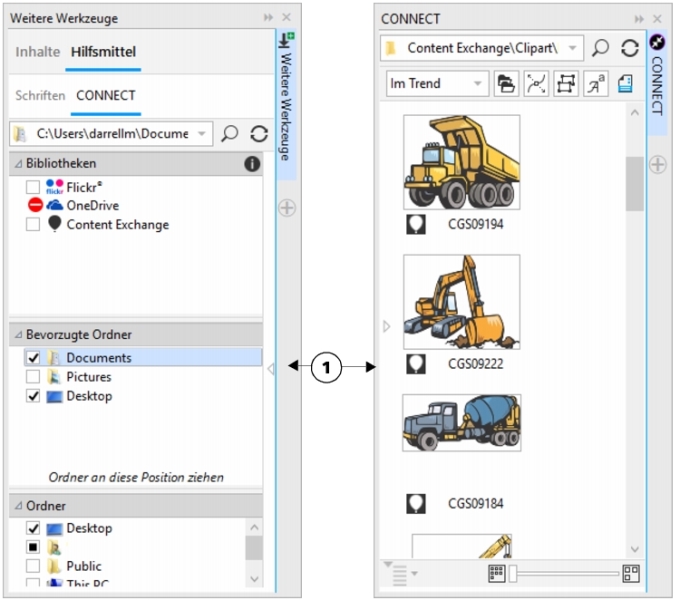Collapse the Bevorzugte Ordner section
The image size is (680, 600).
point(17,334)
